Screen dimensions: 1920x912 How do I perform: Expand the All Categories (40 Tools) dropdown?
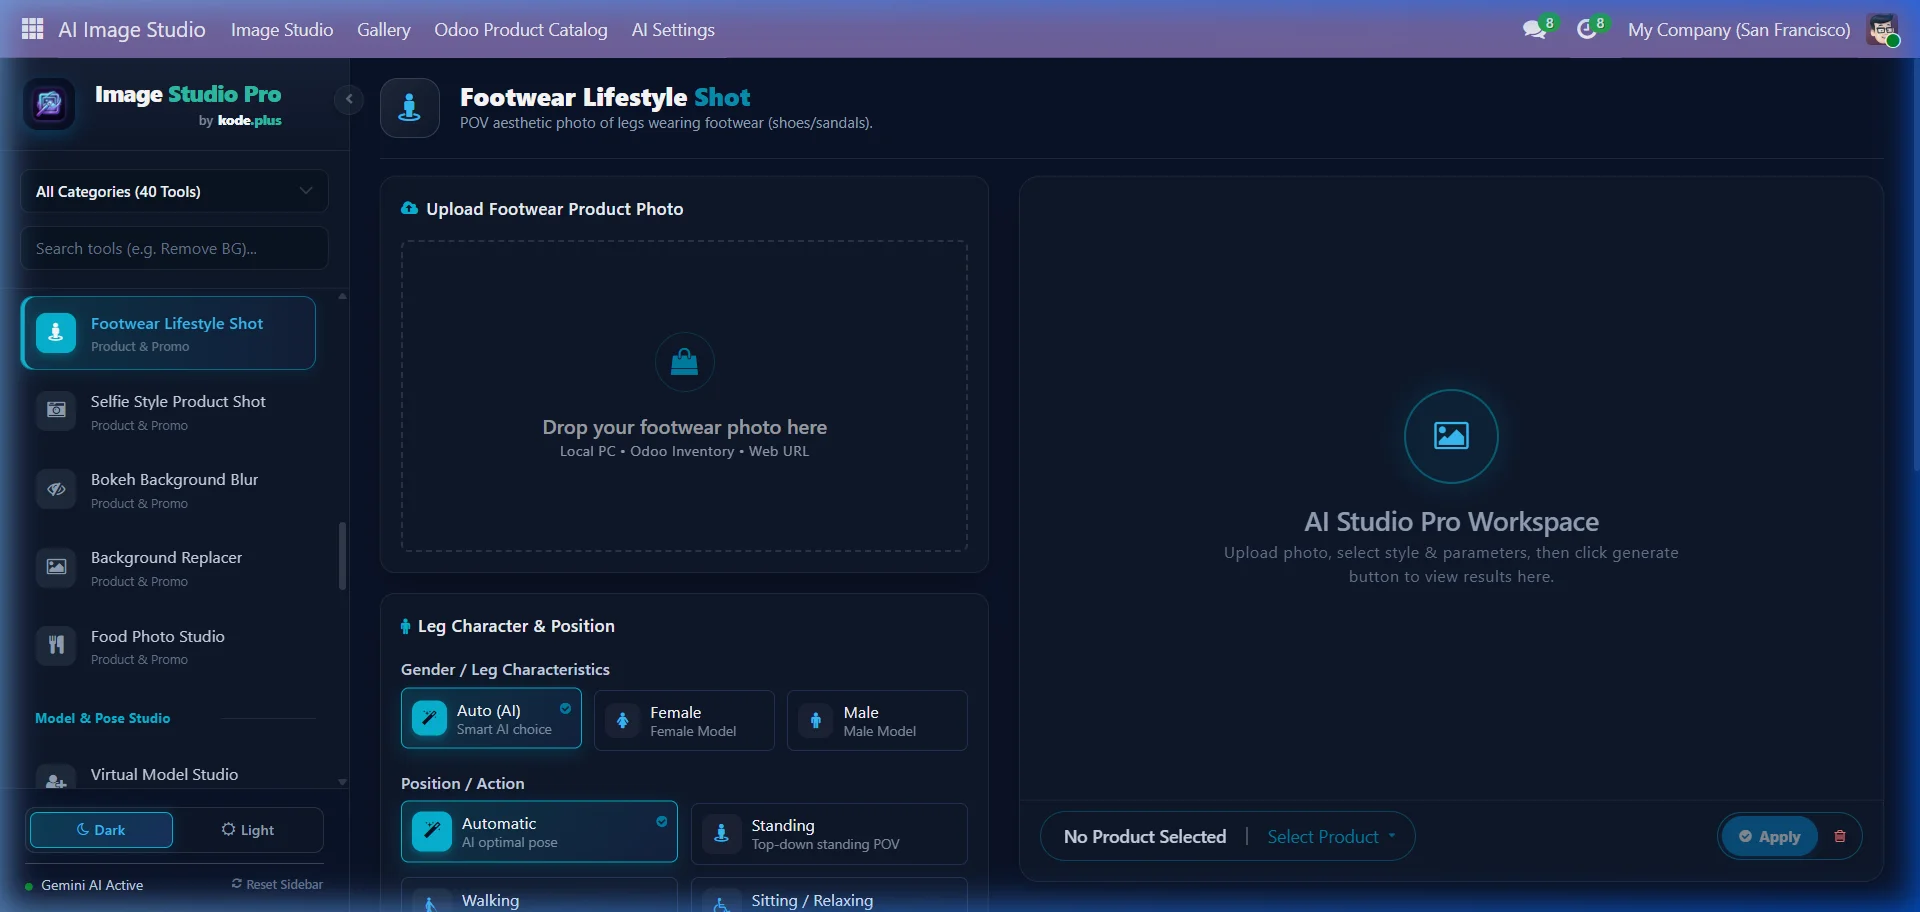click(x=174, y=191)
